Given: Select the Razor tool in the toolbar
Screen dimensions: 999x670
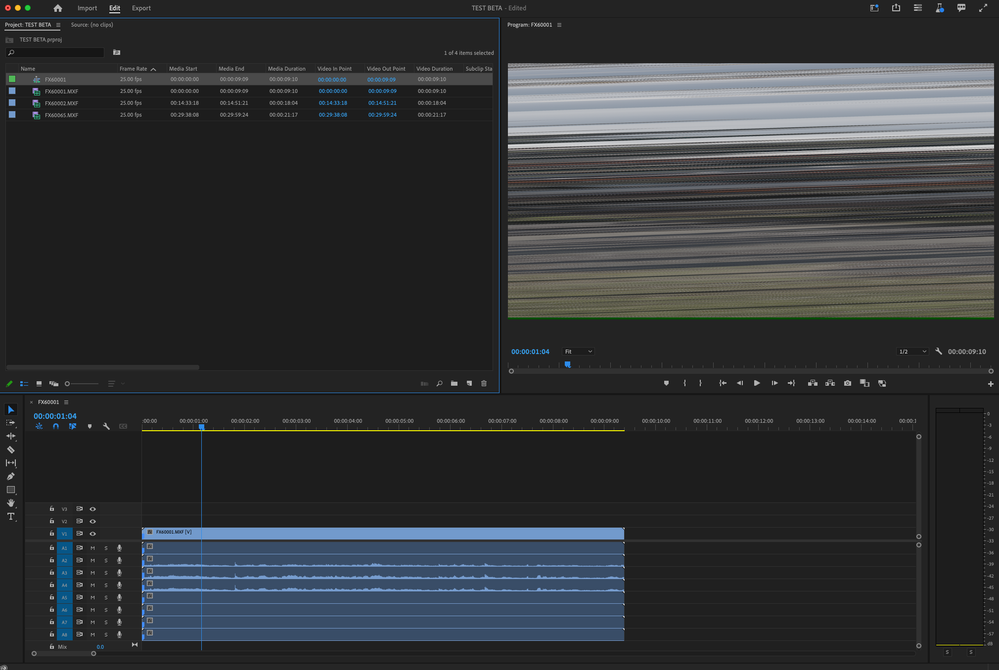Looking at the screenshot, I should (x=11, y=450).
